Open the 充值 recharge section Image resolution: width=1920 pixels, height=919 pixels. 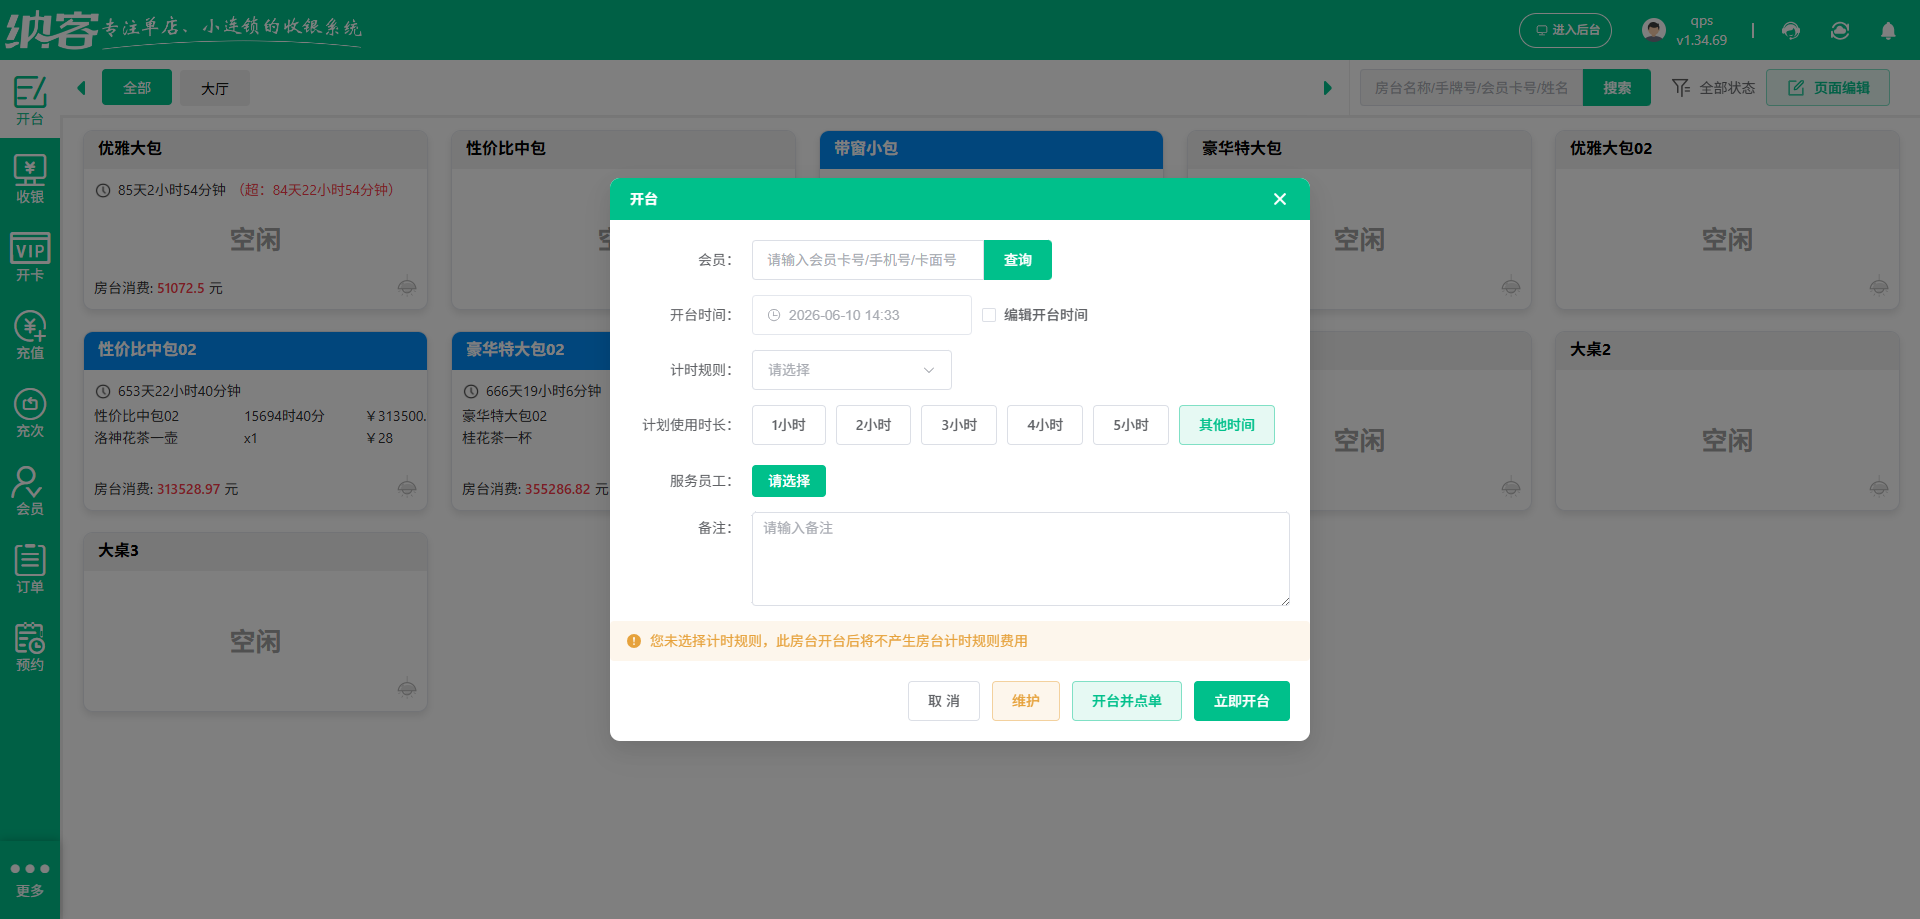pos(30,335)
